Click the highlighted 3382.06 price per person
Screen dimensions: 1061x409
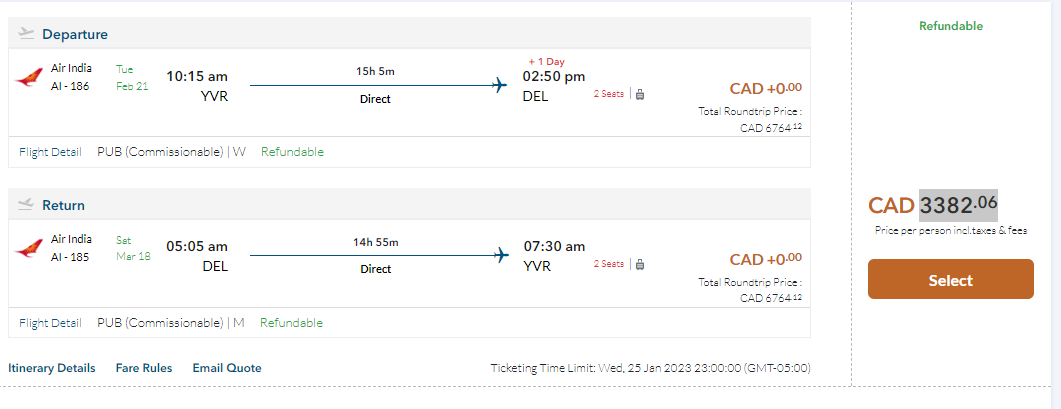click(x=959, y=205)
